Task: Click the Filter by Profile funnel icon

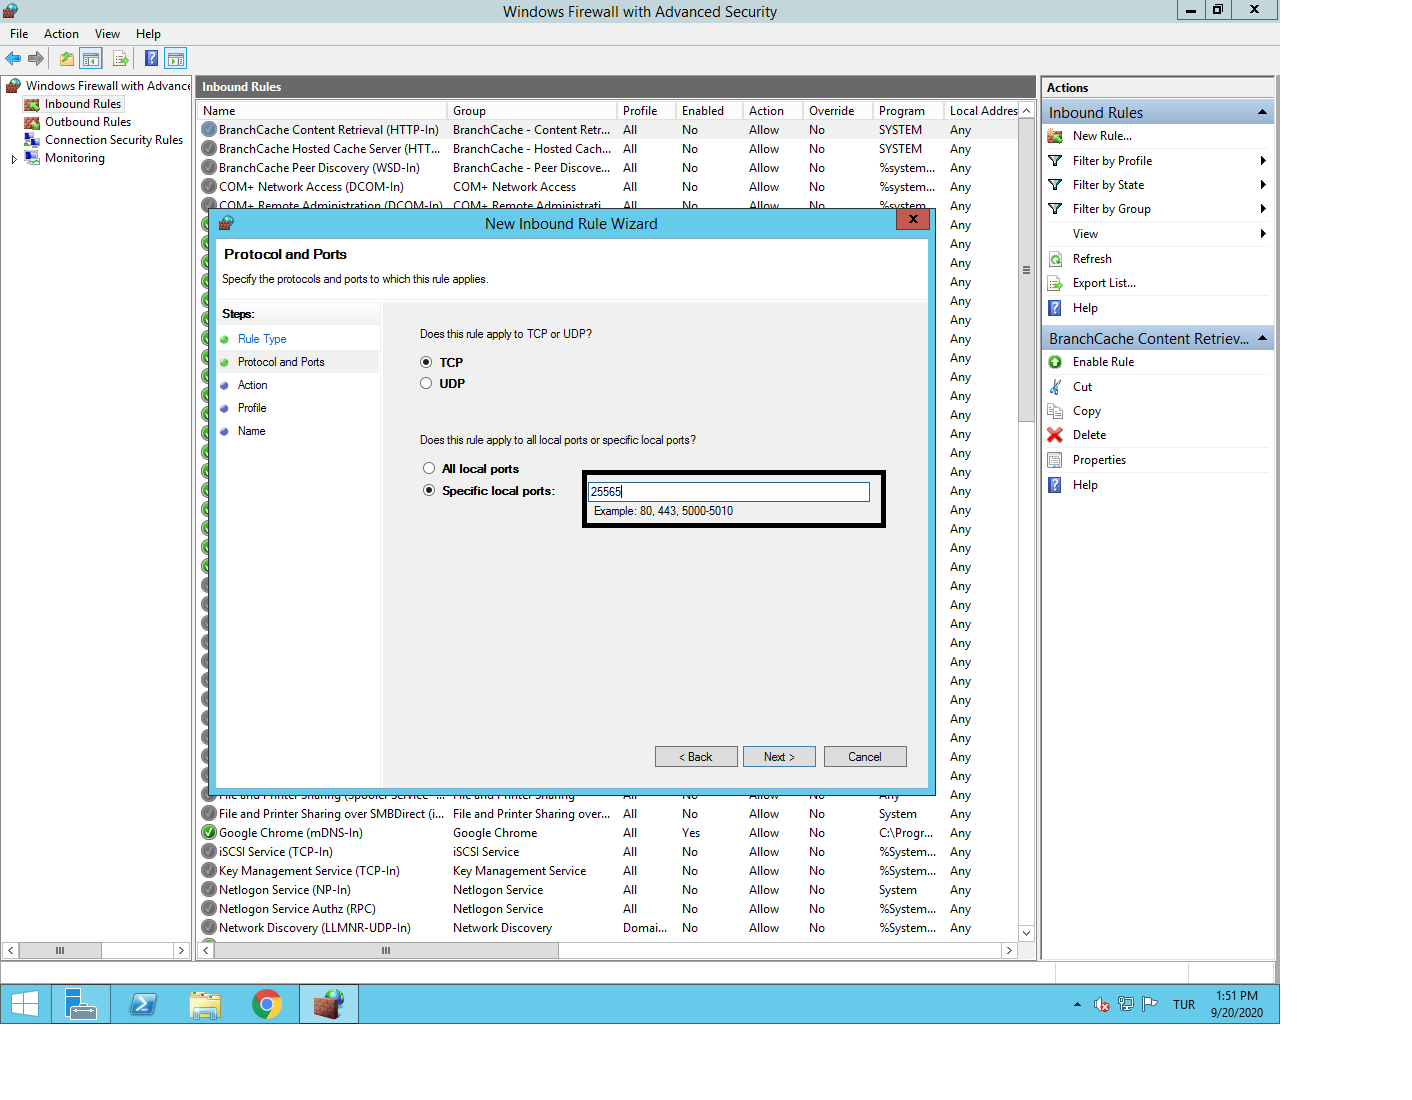Action: pyautogui.click(x=1055, y=161)
